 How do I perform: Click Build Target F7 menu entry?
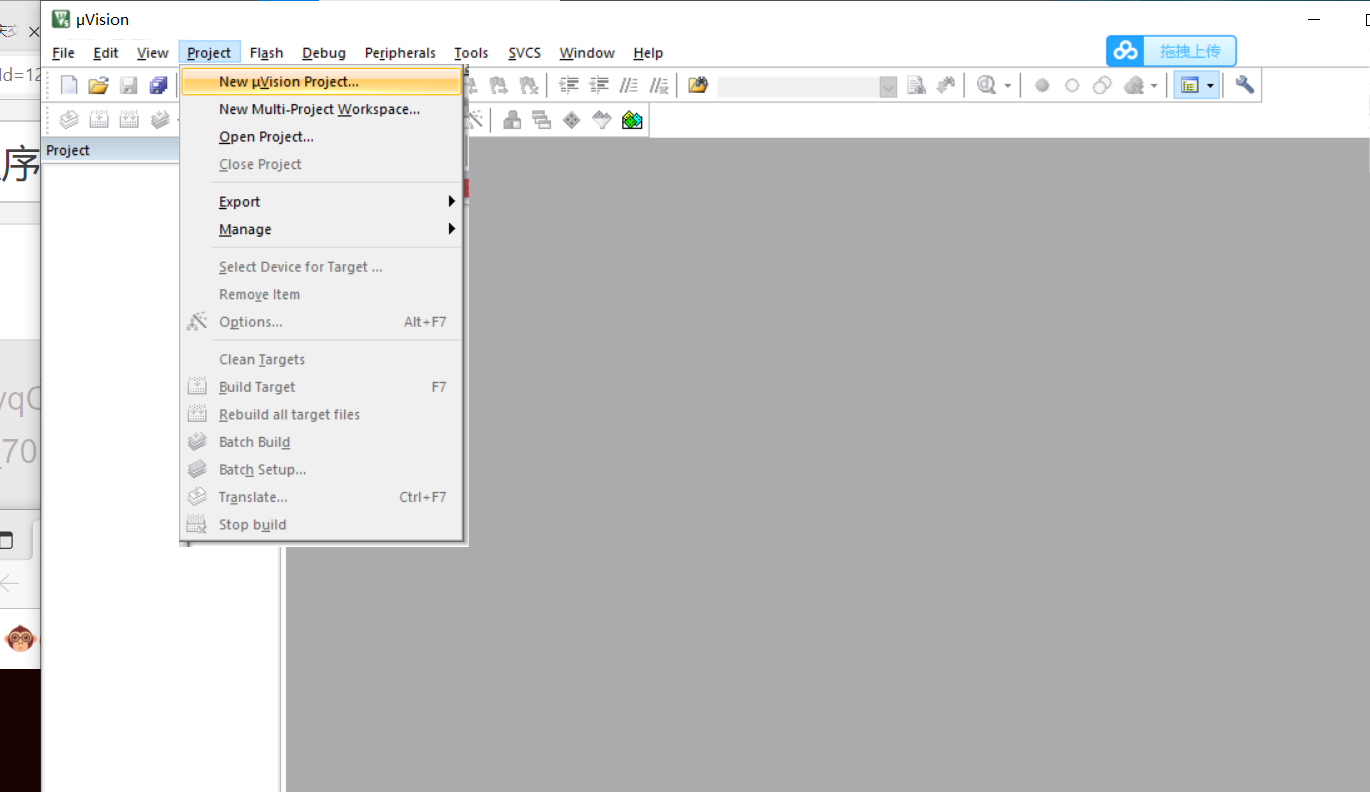tap(321, 387)
